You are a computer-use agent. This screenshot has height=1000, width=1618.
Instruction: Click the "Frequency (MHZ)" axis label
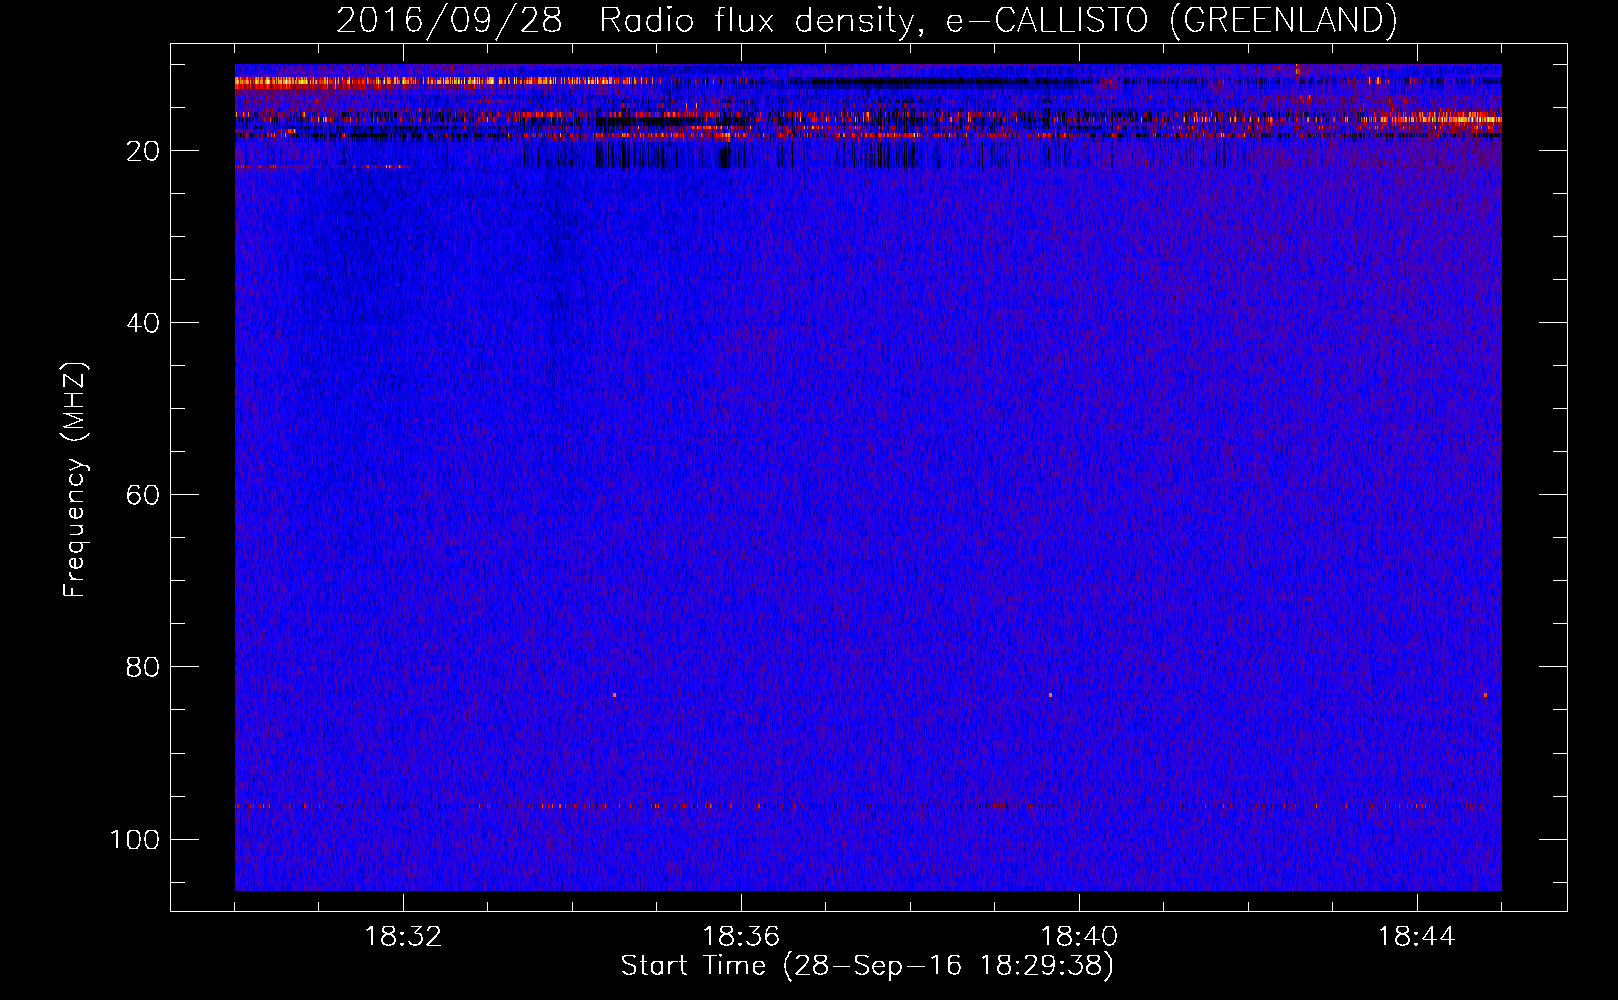(x=75, y=480)
